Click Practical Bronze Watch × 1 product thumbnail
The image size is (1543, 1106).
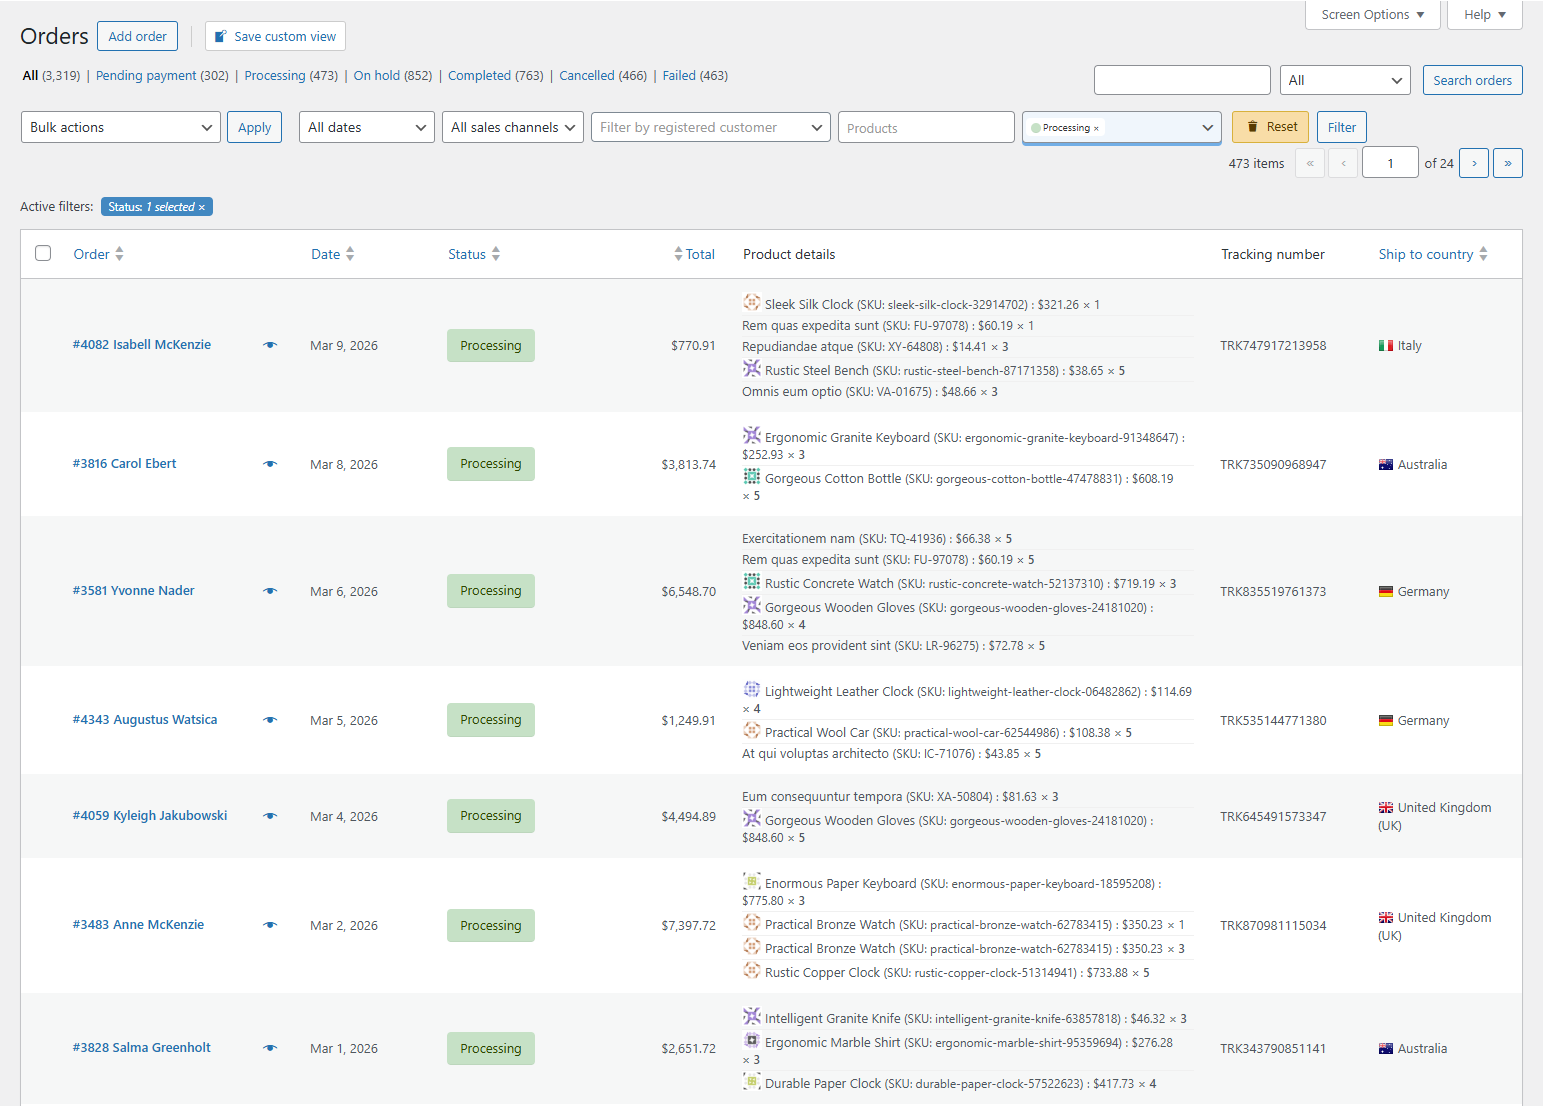point(752,922)
